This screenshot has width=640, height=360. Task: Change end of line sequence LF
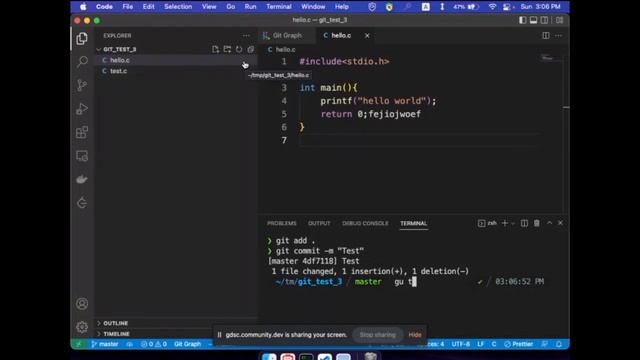(481, 344)
